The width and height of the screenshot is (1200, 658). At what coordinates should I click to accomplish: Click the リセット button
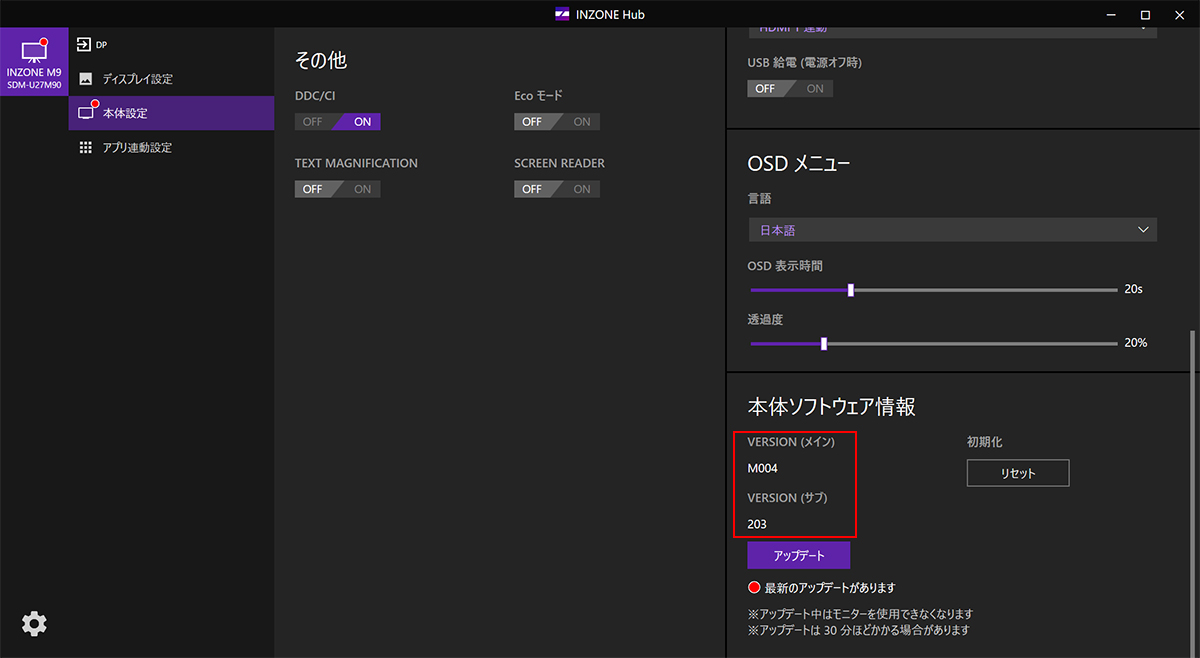[x=1017, y=473]
